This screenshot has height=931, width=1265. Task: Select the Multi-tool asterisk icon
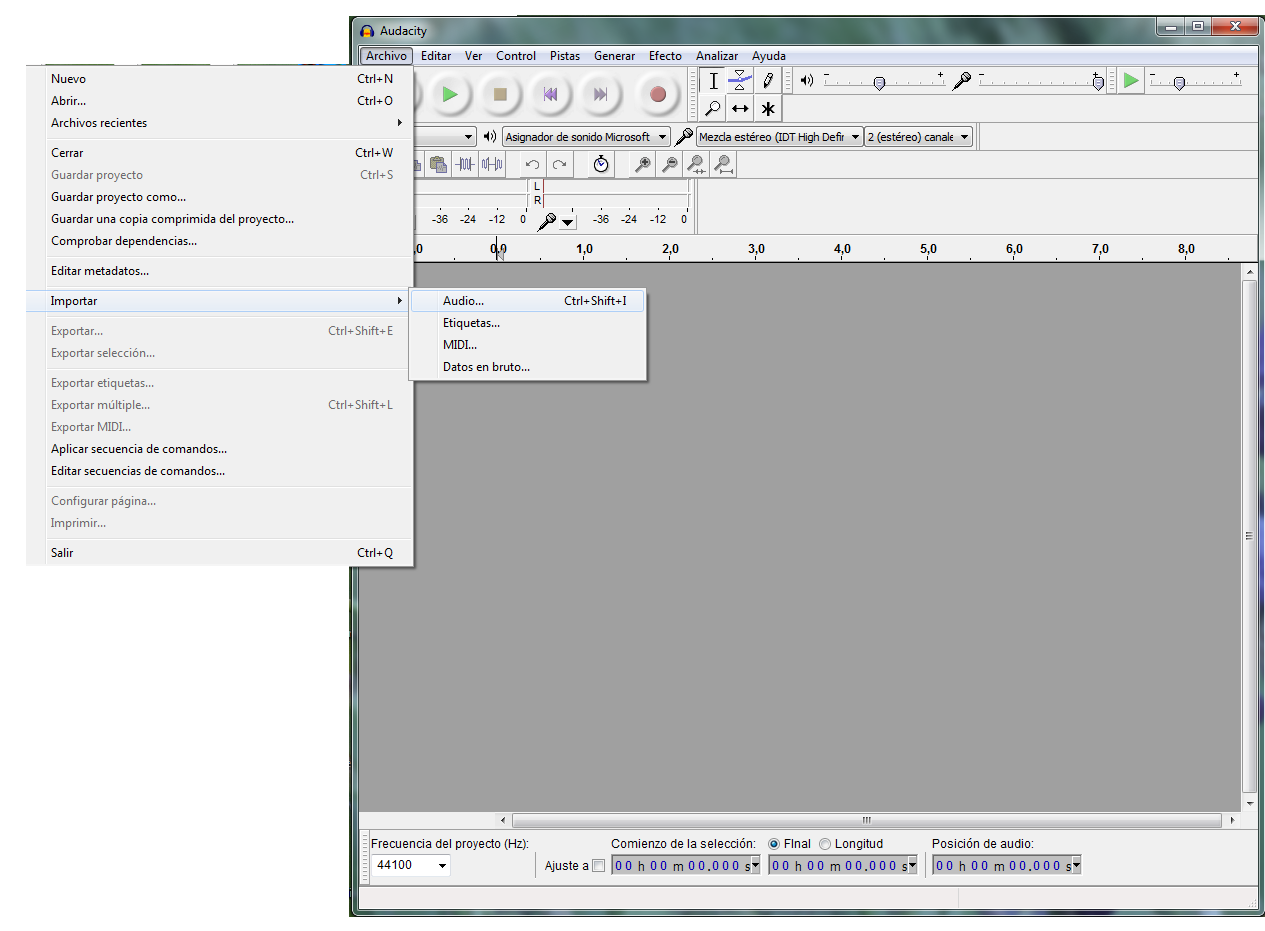(x=767, y=108)
